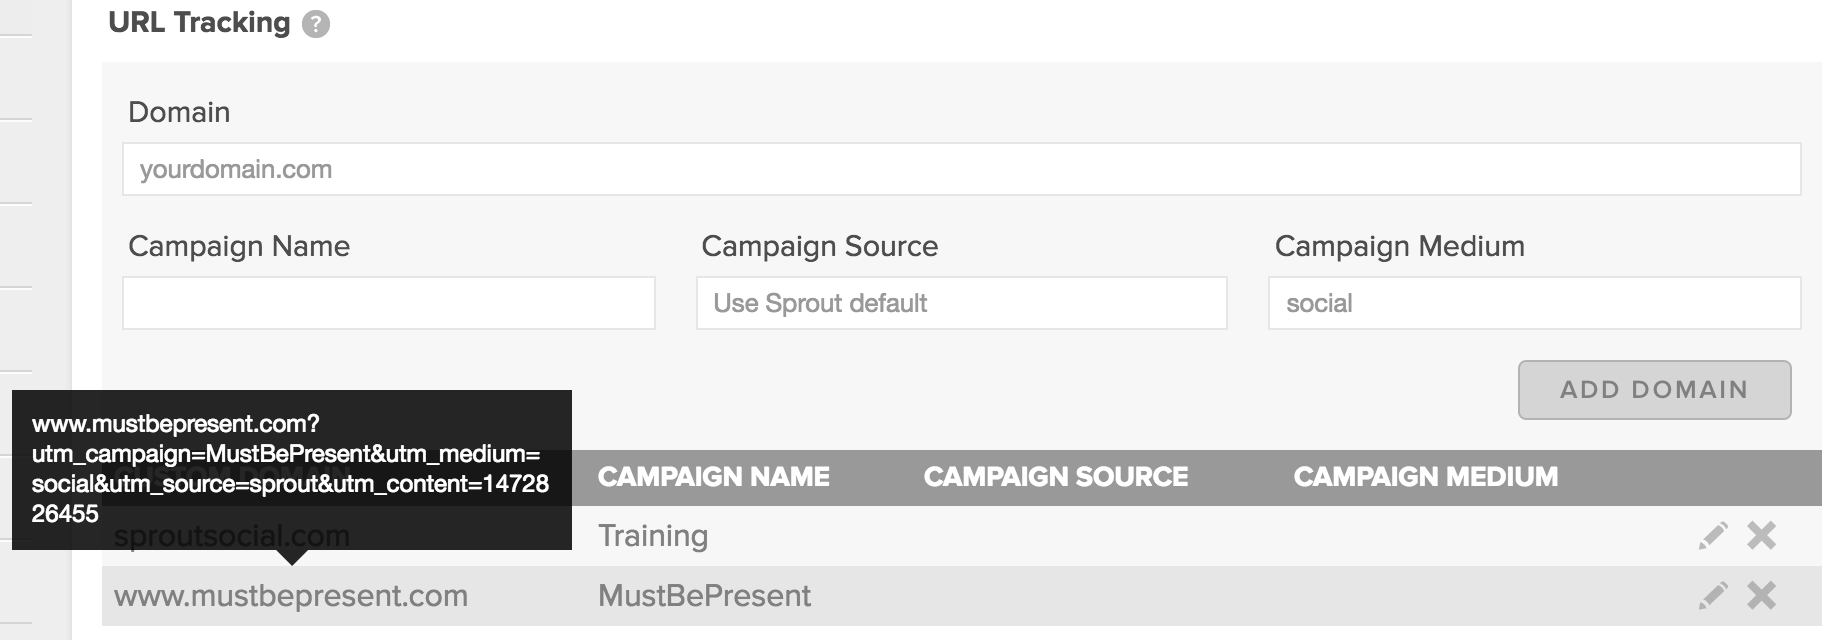Click the Campaign Medium label
Image resolution: width=1832 pixels, height=640 pixels.
[1399, 246]
